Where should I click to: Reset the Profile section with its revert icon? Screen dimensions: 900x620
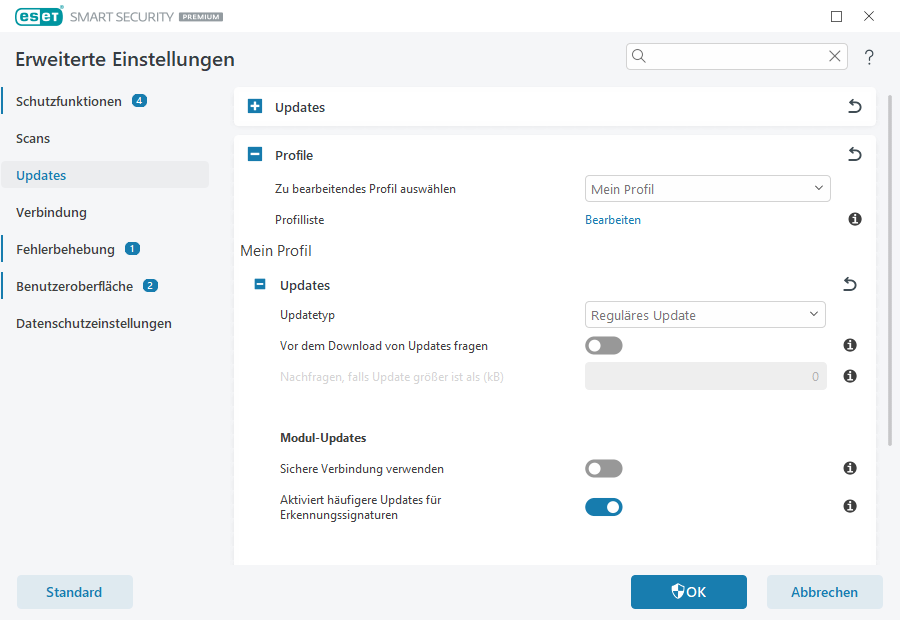tap(853, 154)
